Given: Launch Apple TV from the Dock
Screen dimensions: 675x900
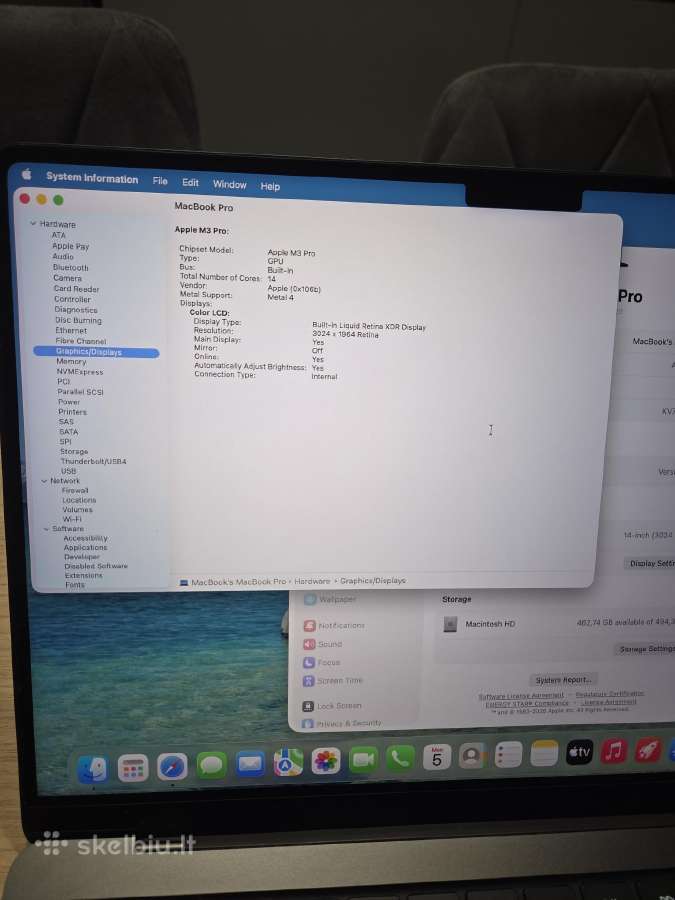Looking at the screenshot, I should 579,752.
